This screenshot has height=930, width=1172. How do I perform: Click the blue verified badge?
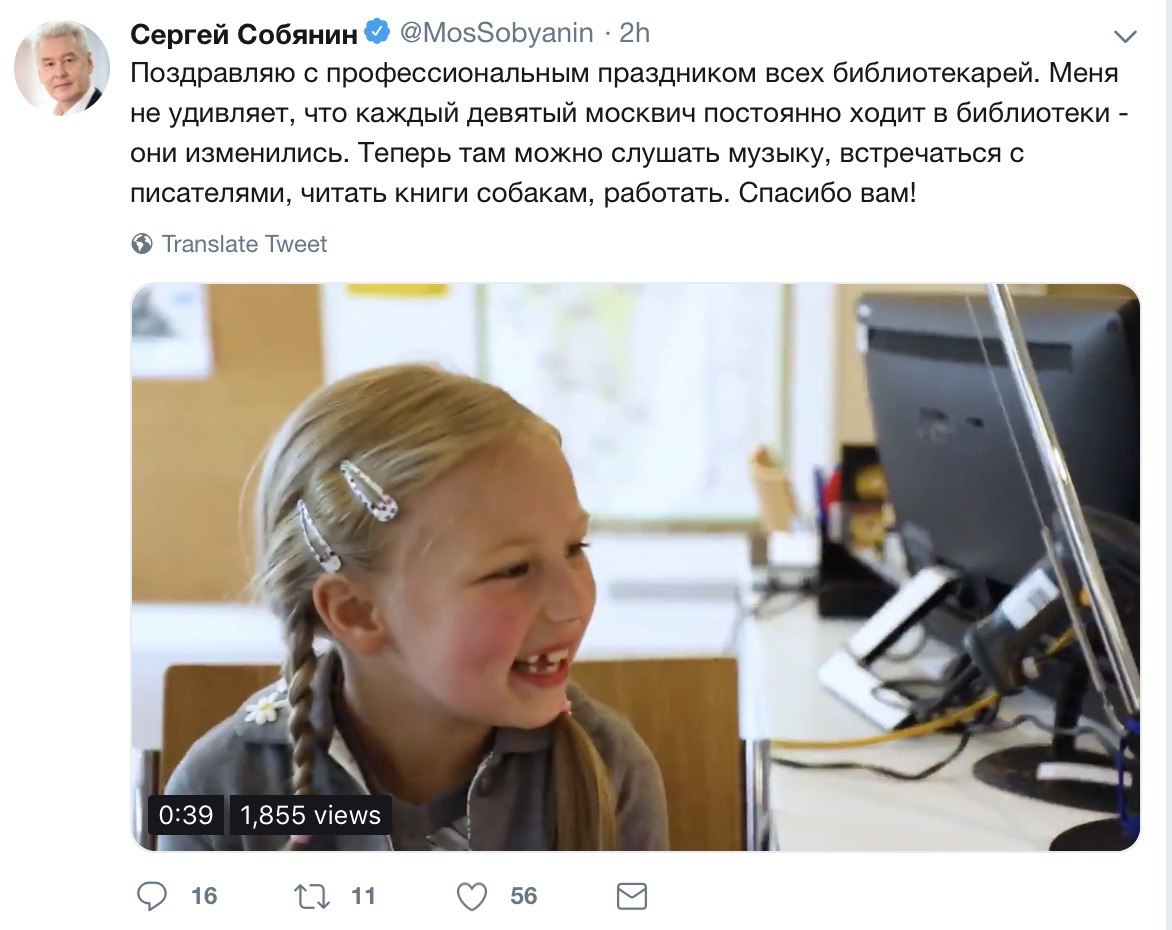pyautogui.click(x=377, y=32)
